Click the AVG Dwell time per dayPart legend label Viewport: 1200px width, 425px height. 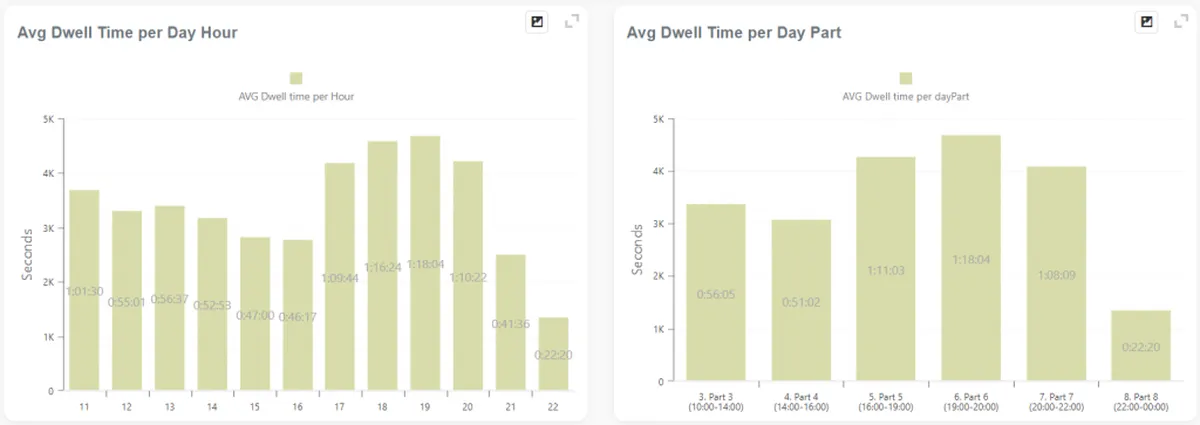click(x=906, y=97)
